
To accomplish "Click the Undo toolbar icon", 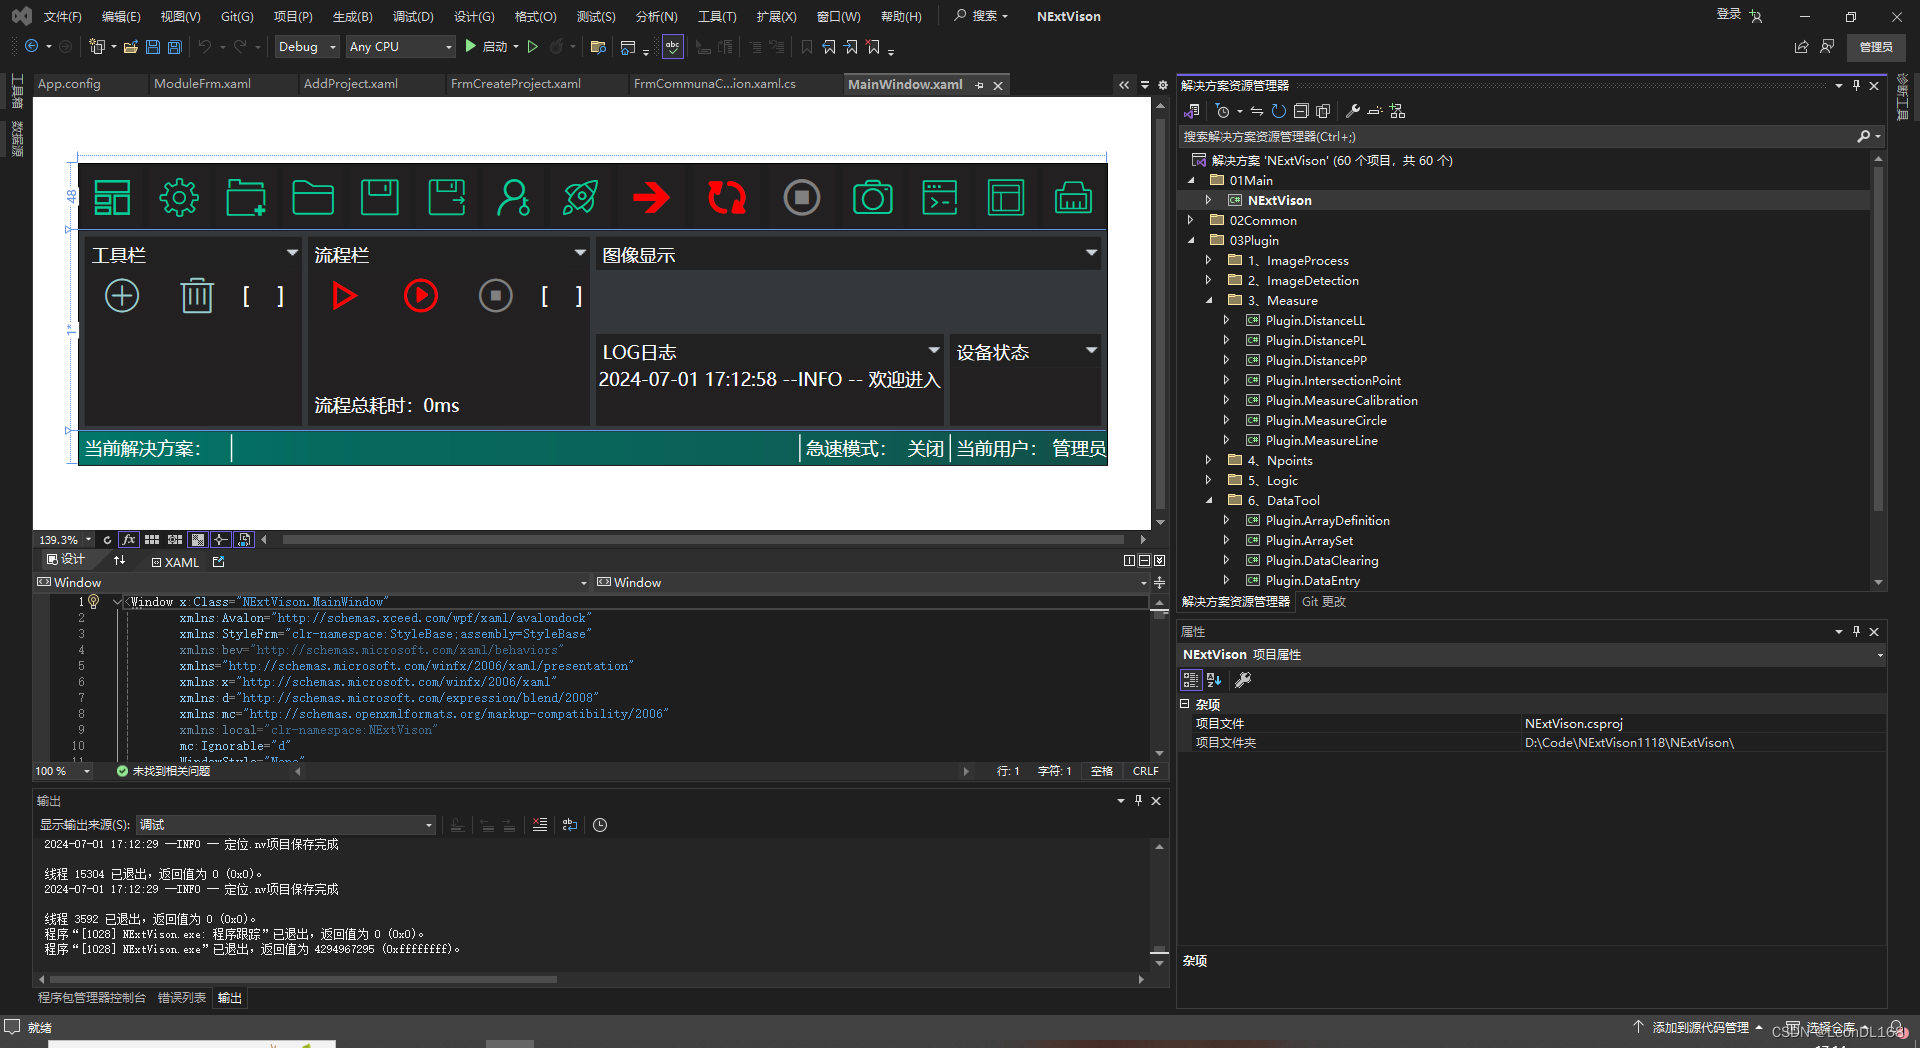I will click(204, 46).
